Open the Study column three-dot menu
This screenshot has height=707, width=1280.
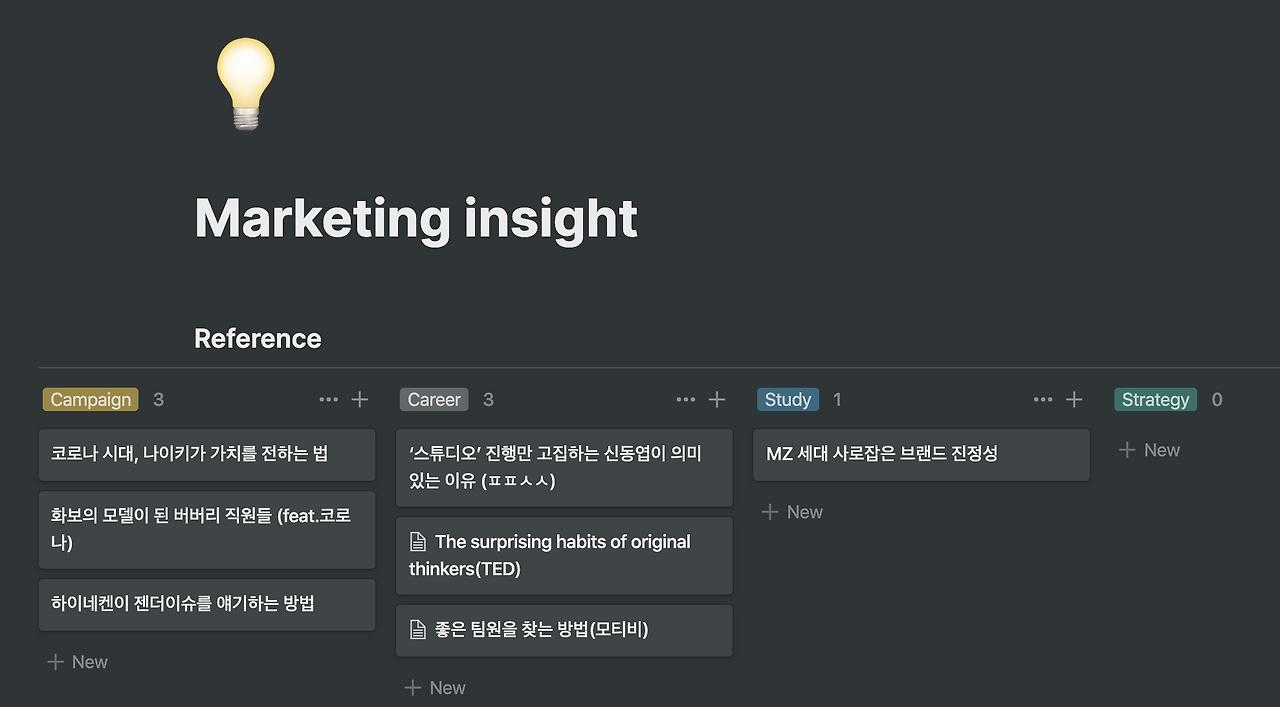tap(1042, 400)
